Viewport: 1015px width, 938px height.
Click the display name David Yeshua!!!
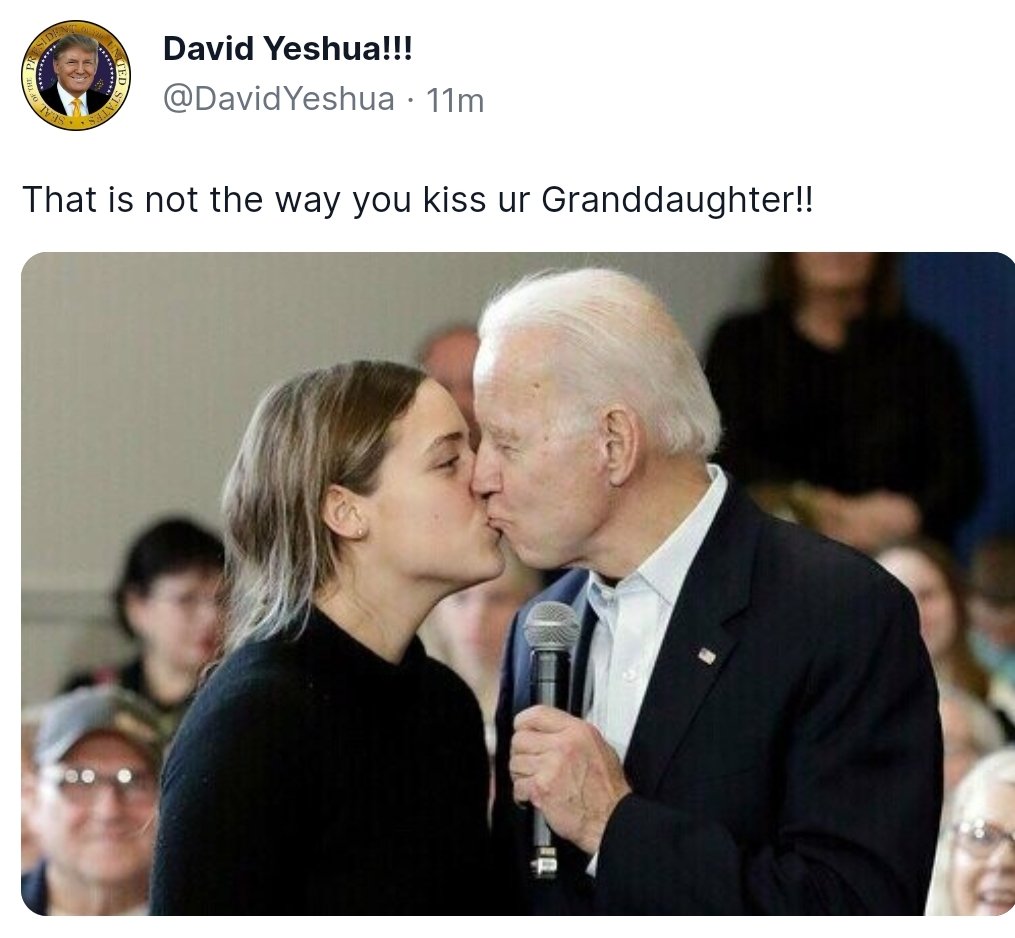[287, 49]
